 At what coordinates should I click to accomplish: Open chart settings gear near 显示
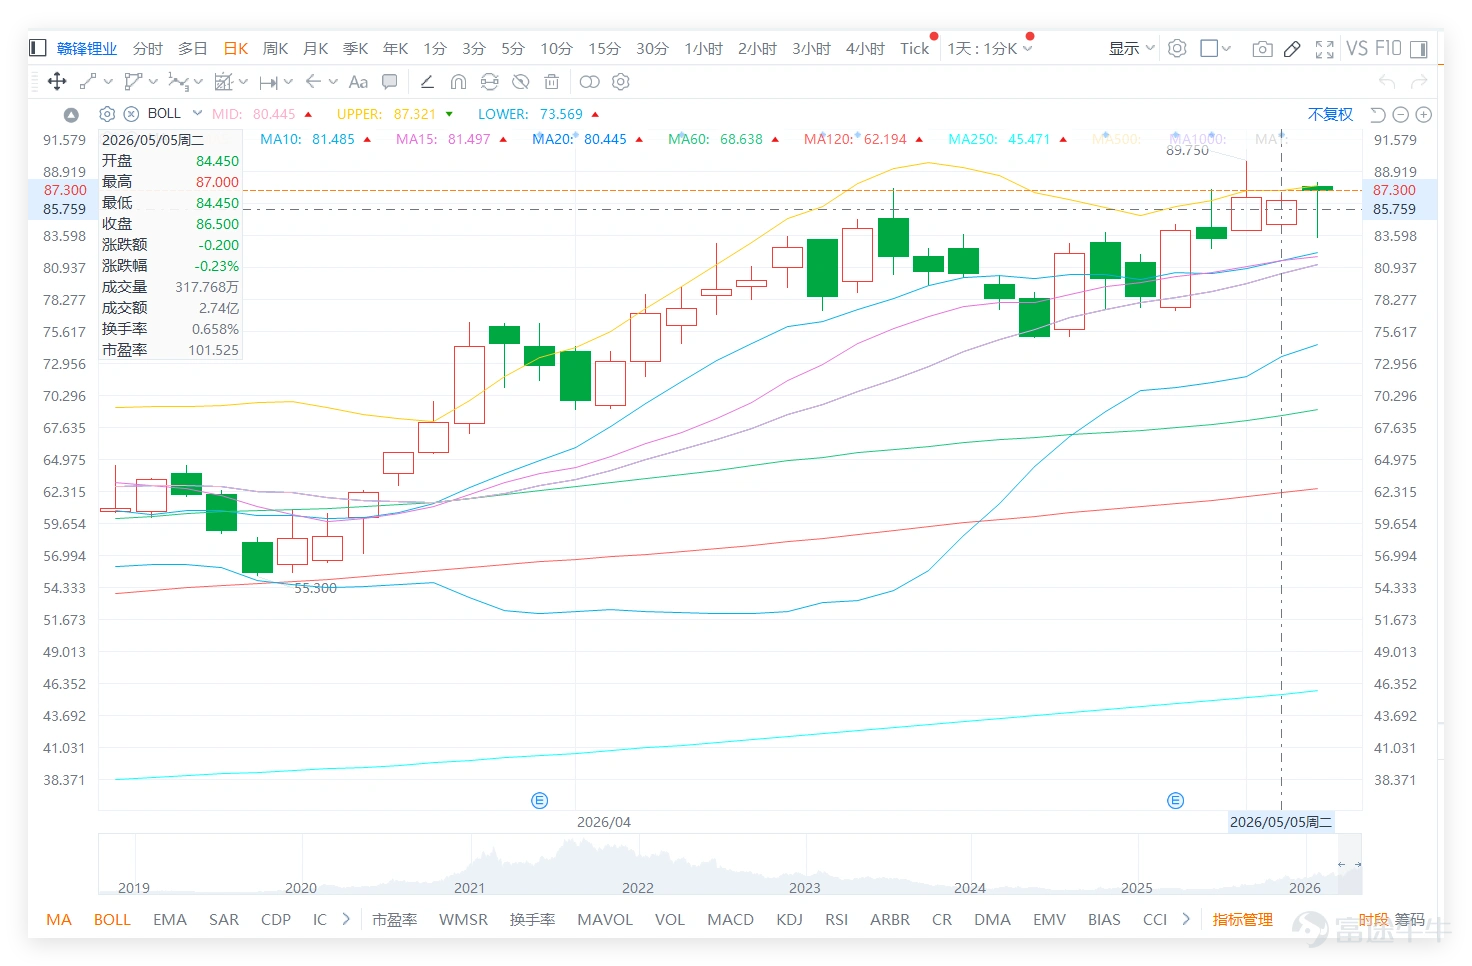click(x=1177, y=48)
